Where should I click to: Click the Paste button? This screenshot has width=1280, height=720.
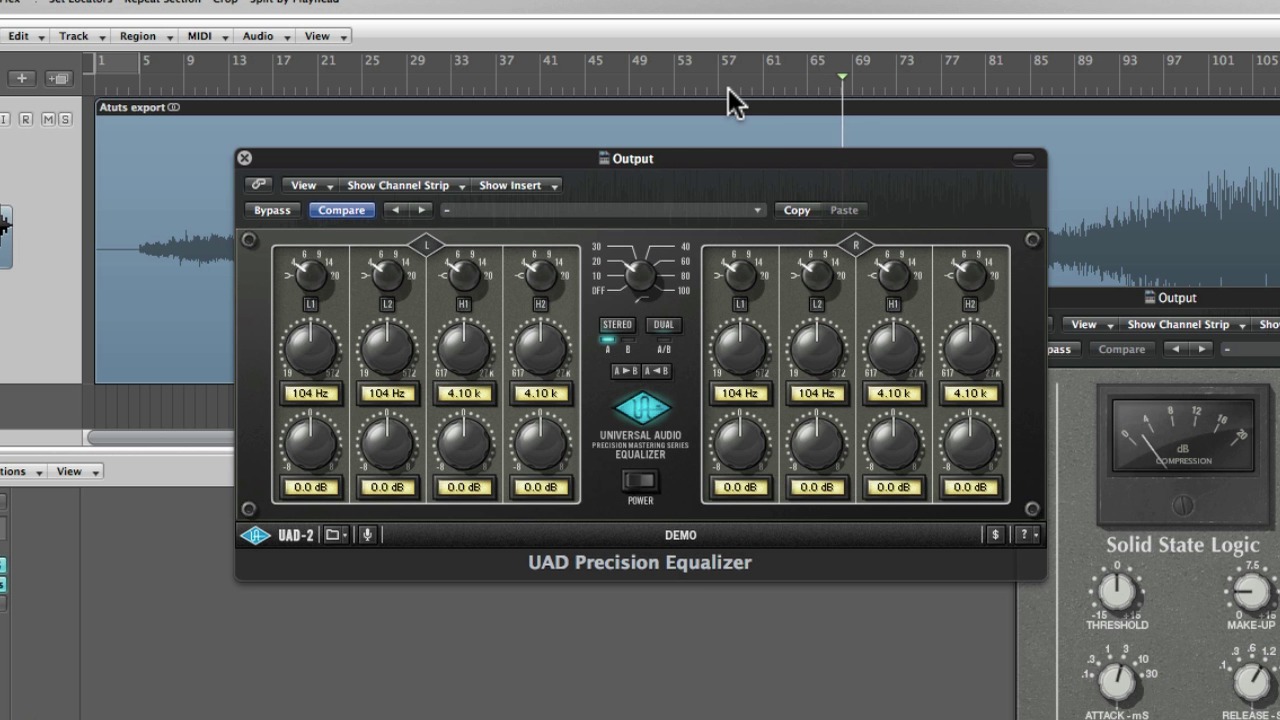[844, 210]
